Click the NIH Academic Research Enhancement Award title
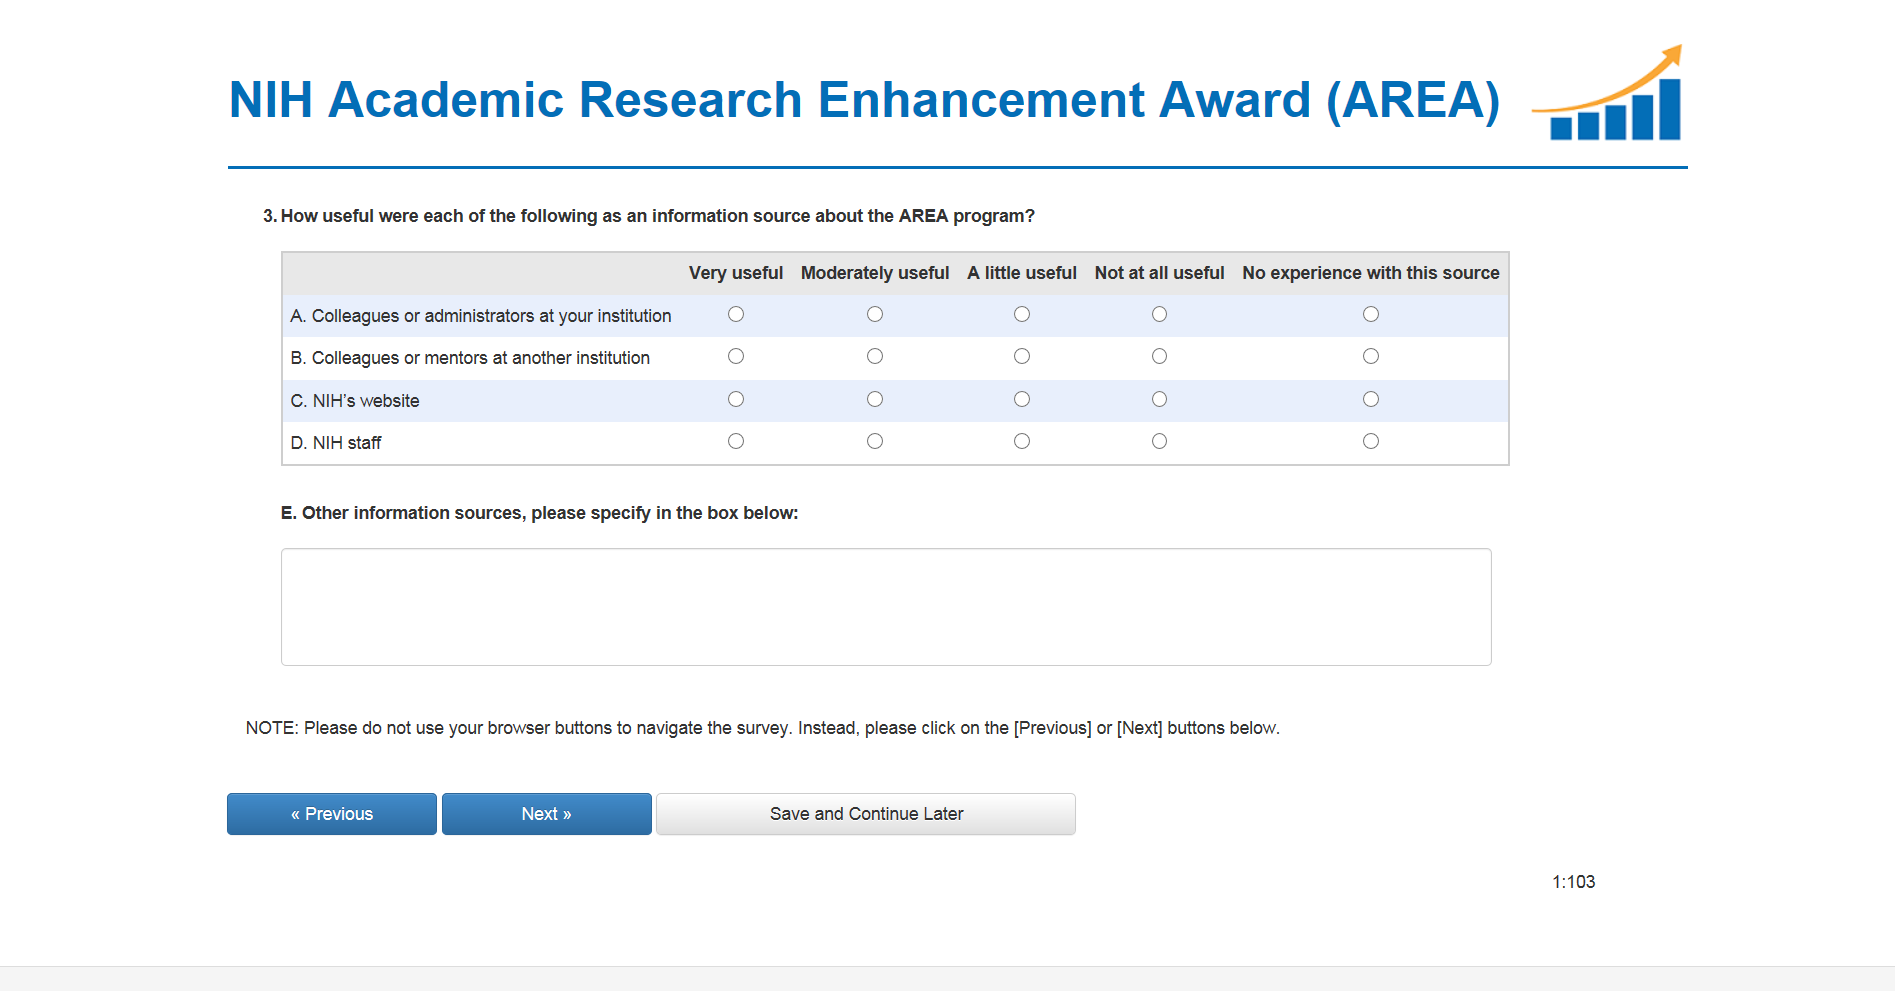The height and width of the screenshot is (991, 1895). [864, 100]
